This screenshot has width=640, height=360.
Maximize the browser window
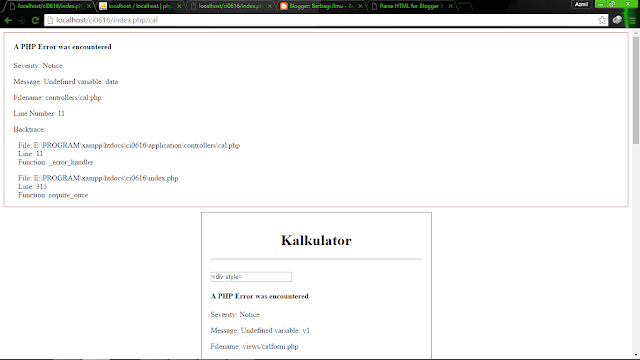pos(612,4)
